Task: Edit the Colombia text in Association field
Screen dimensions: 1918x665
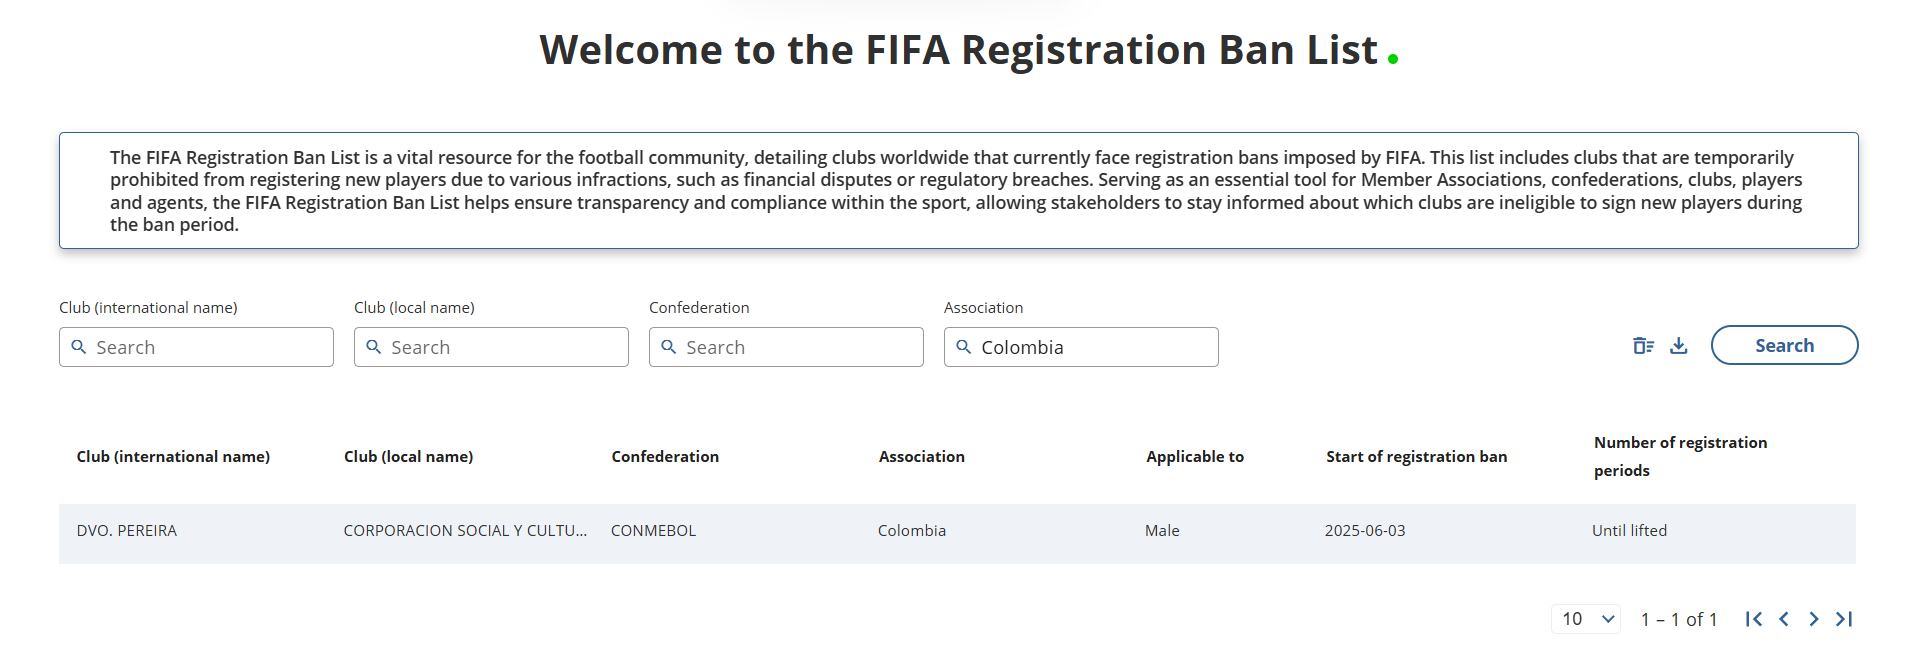Action: click(x=1023, y=348)
